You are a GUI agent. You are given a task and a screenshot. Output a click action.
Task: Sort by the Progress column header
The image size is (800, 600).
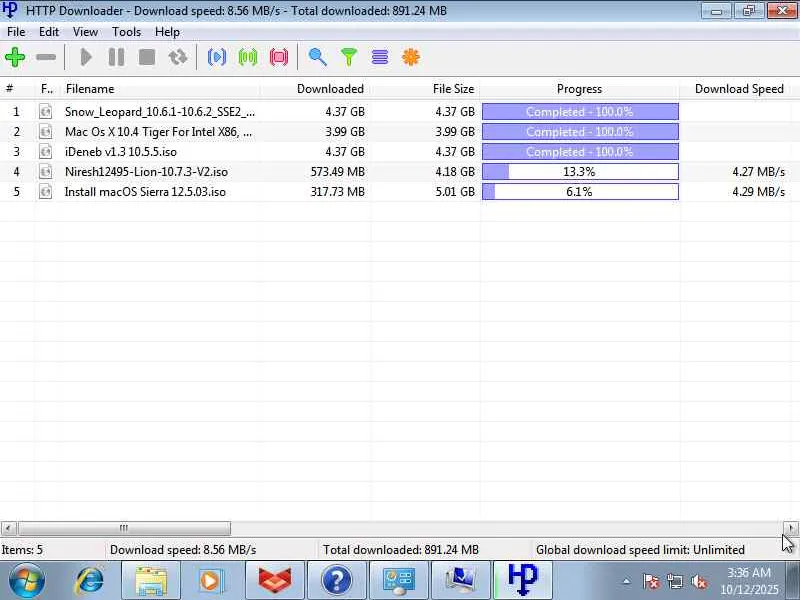click(x=580, y=89)
